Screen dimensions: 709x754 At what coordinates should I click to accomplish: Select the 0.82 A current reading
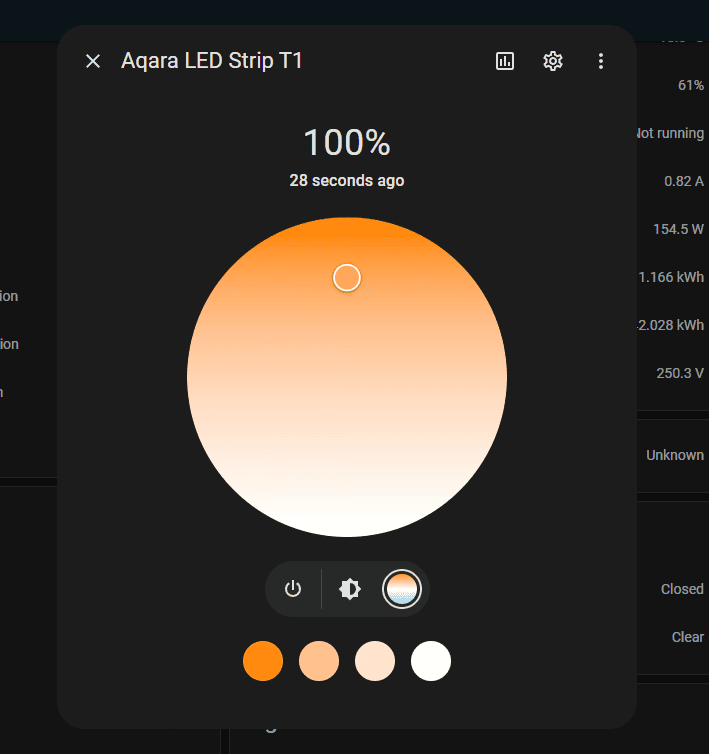[683, 181]
